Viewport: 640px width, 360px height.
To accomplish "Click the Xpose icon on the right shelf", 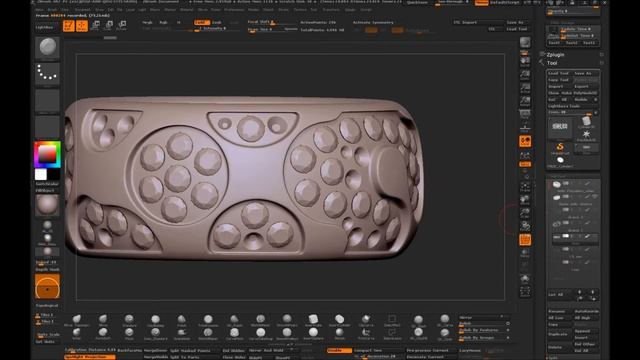I will [525, 292].
